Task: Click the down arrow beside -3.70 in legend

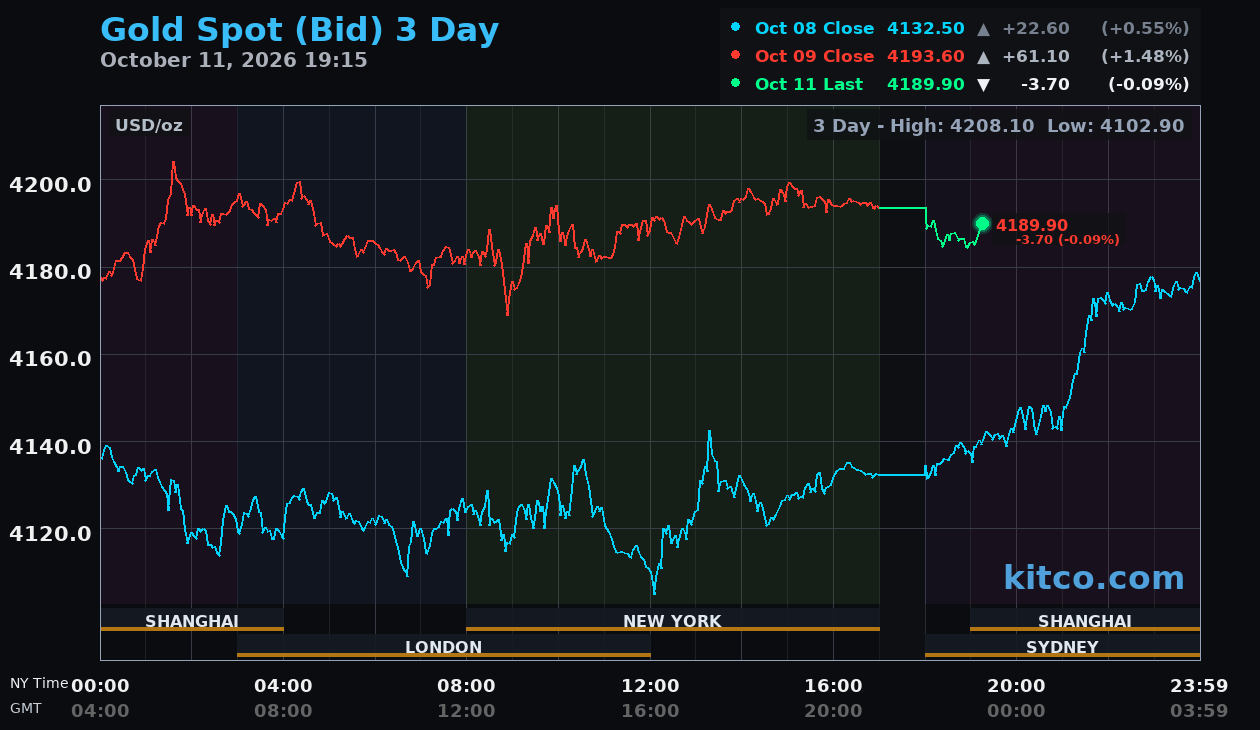Action: click(x=983, y=85)
